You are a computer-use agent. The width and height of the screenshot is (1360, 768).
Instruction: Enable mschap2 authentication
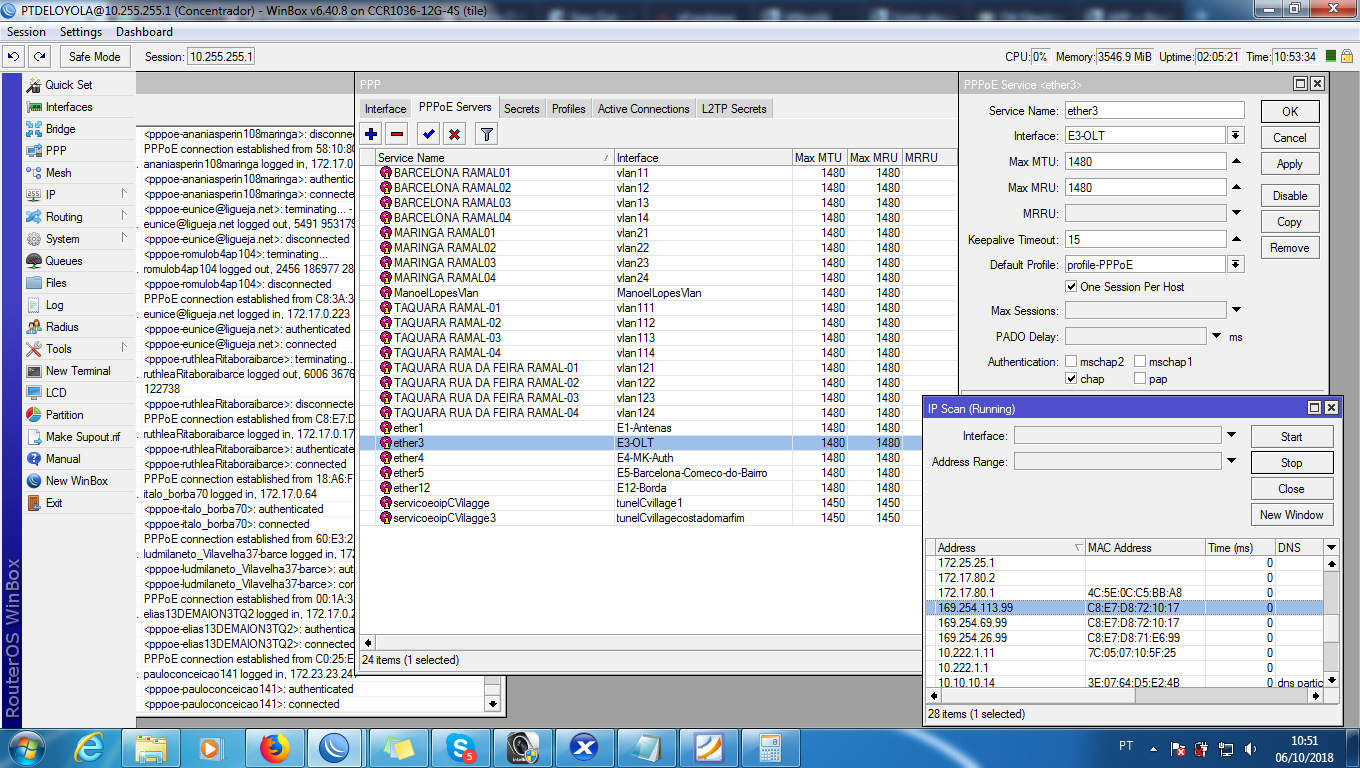coord(1072,362)
